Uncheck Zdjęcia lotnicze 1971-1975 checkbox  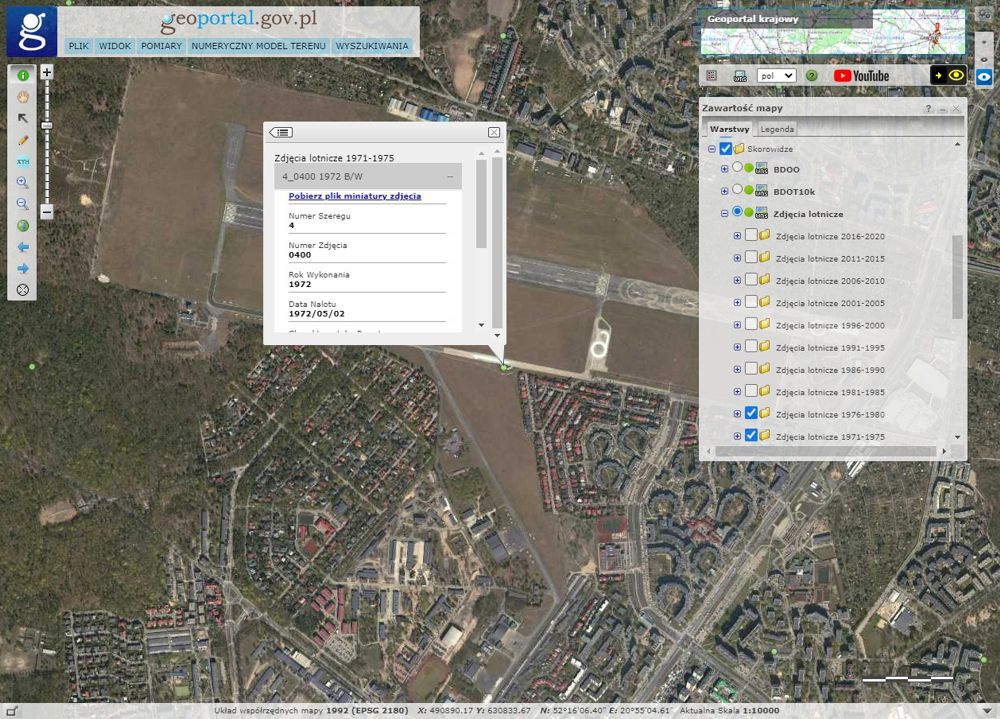pyautogui.click(x=751, y=436)
